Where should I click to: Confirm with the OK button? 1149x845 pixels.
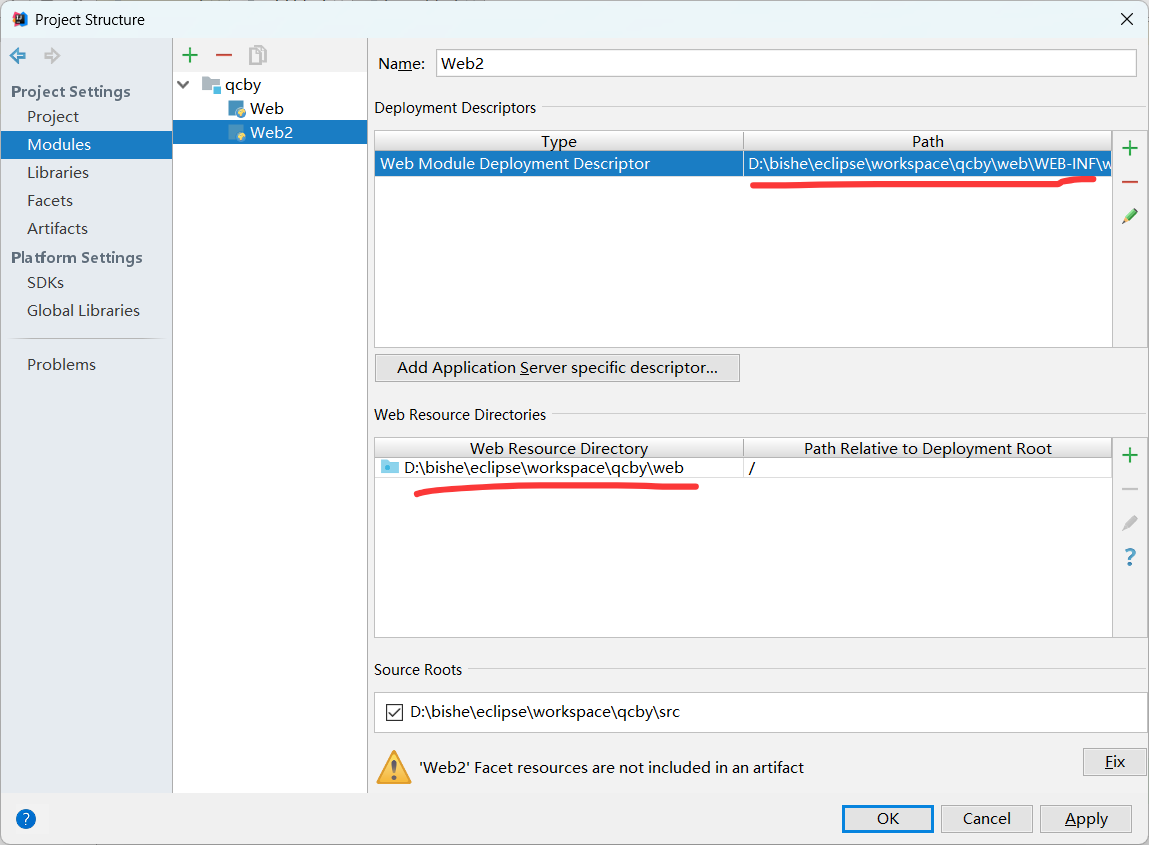tap(888, 819)
